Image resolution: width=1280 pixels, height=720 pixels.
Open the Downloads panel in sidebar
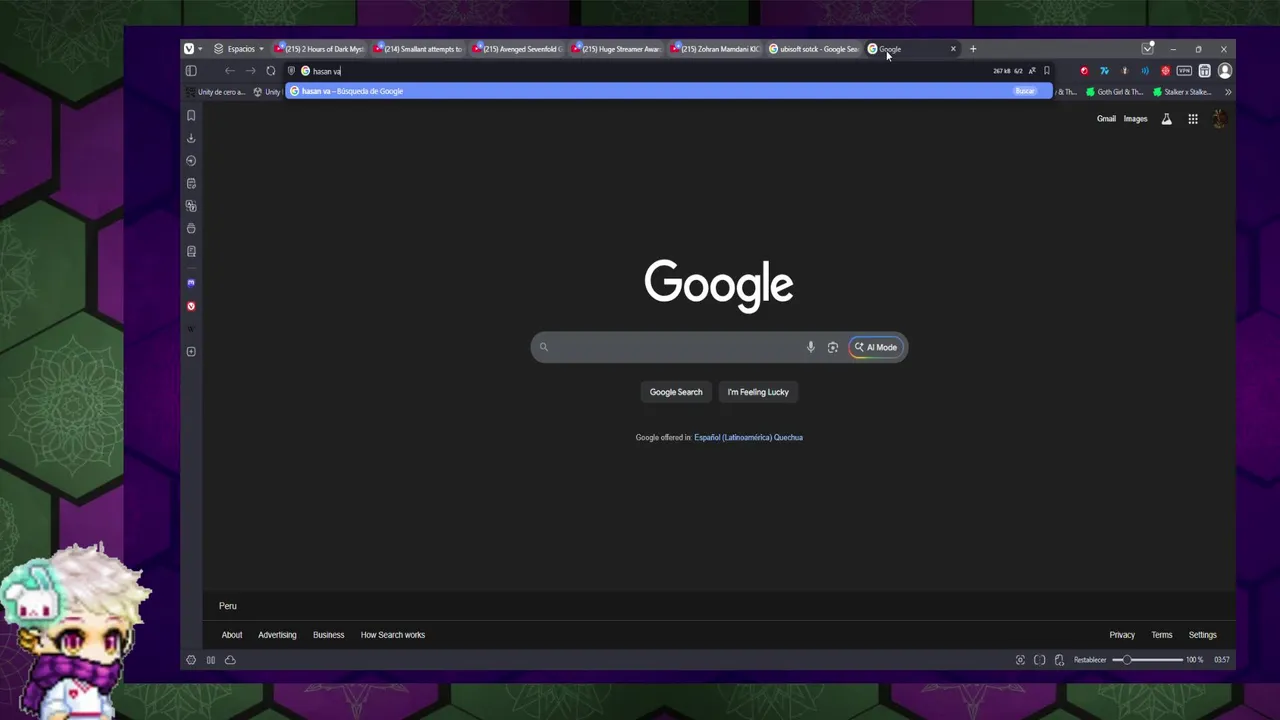click(x=191, y=138)
